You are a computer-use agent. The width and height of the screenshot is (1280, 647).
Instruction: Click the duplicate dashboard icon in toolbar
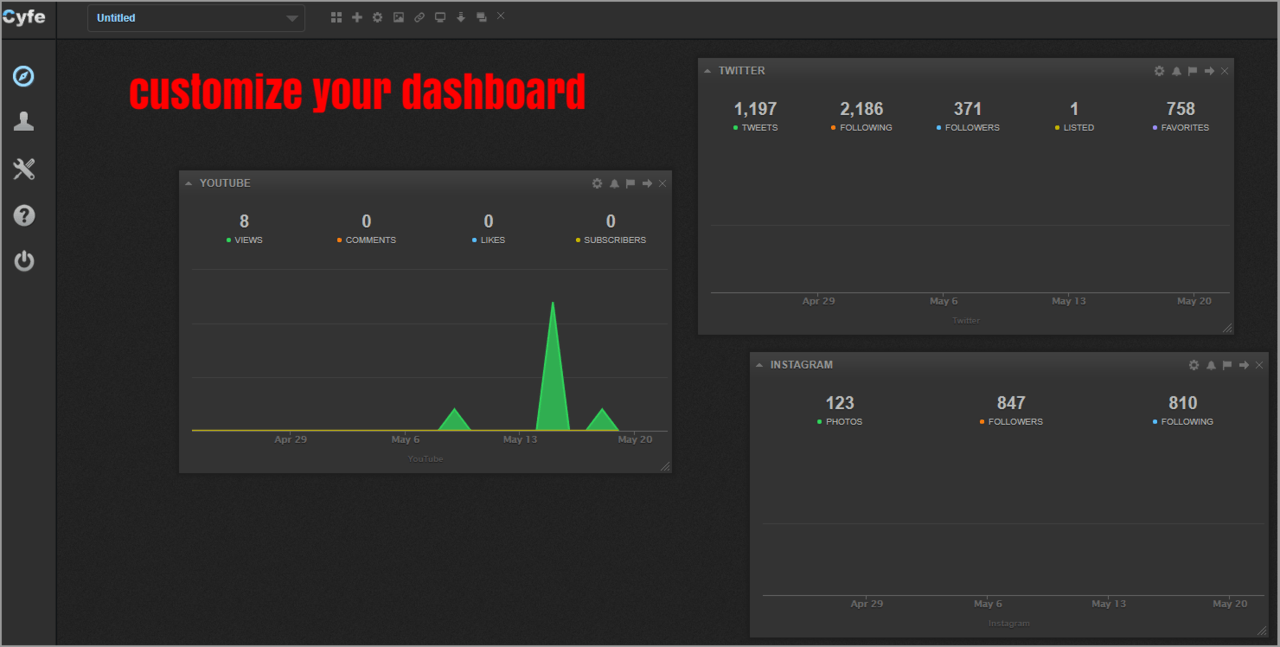click(x=481, y=17)
